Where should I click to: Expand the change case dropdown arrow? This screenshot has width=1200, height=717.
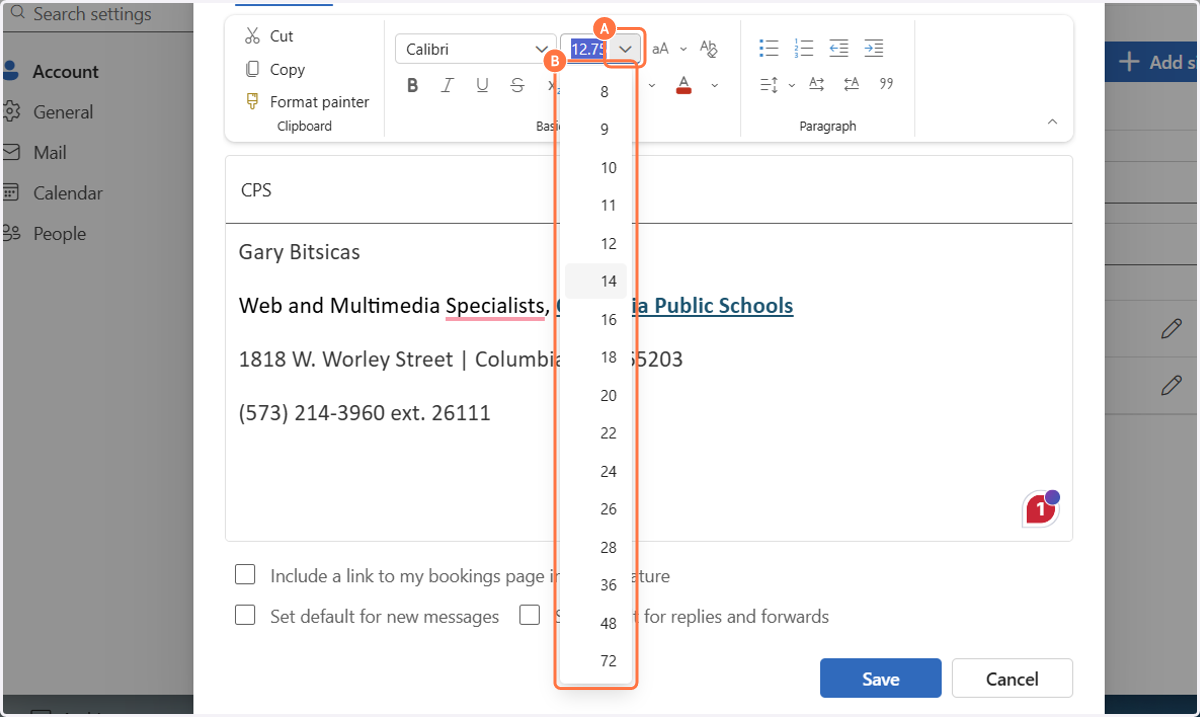pos(684,49)
